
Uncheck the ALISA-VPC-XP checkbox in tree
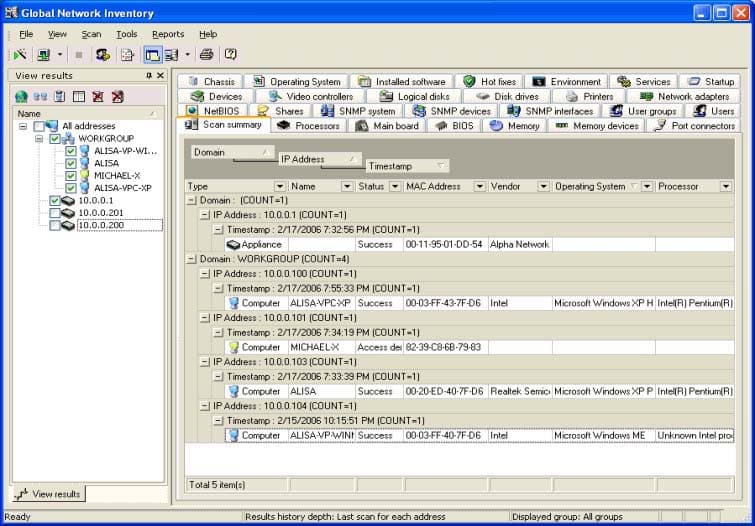[x=71, y=188]
